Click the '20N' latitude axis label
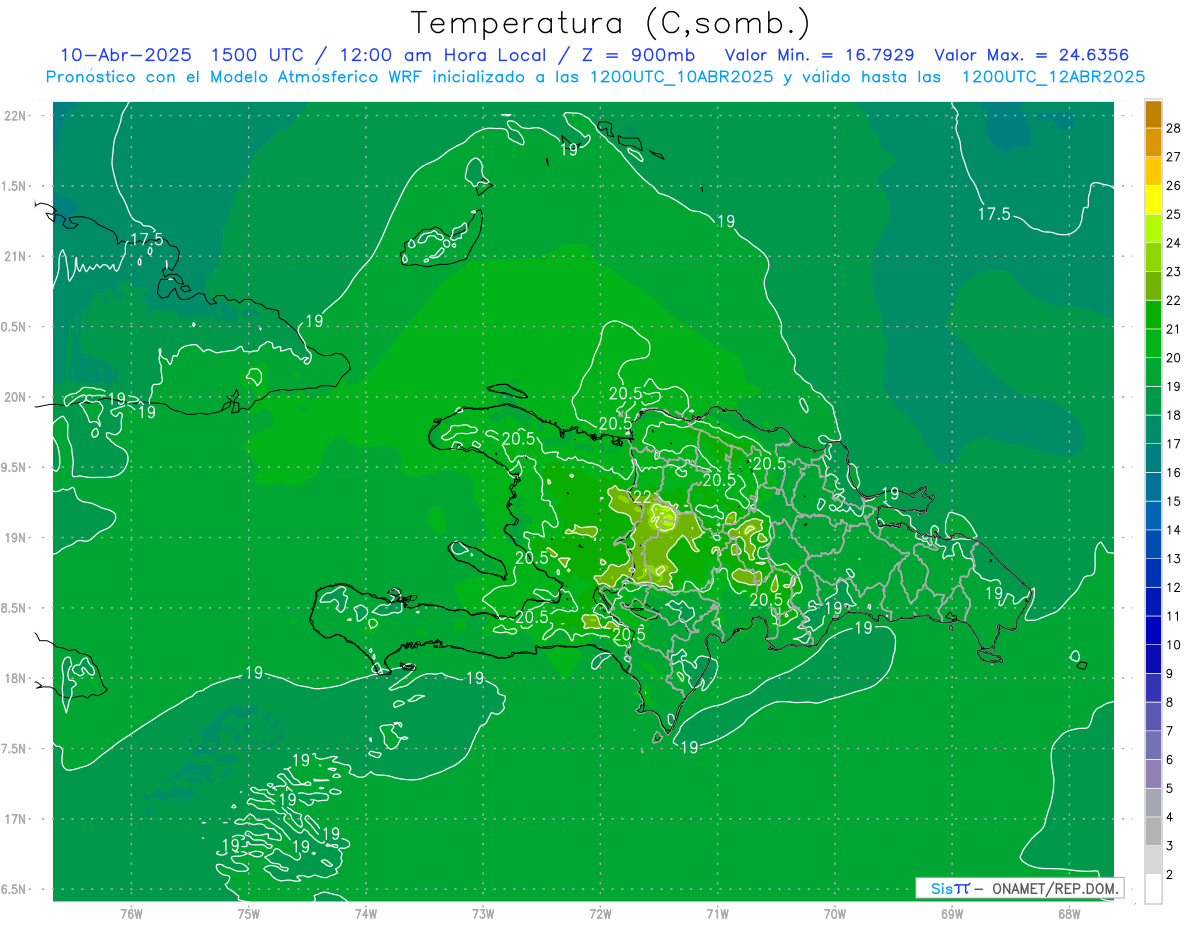 (x=15, y=397)
